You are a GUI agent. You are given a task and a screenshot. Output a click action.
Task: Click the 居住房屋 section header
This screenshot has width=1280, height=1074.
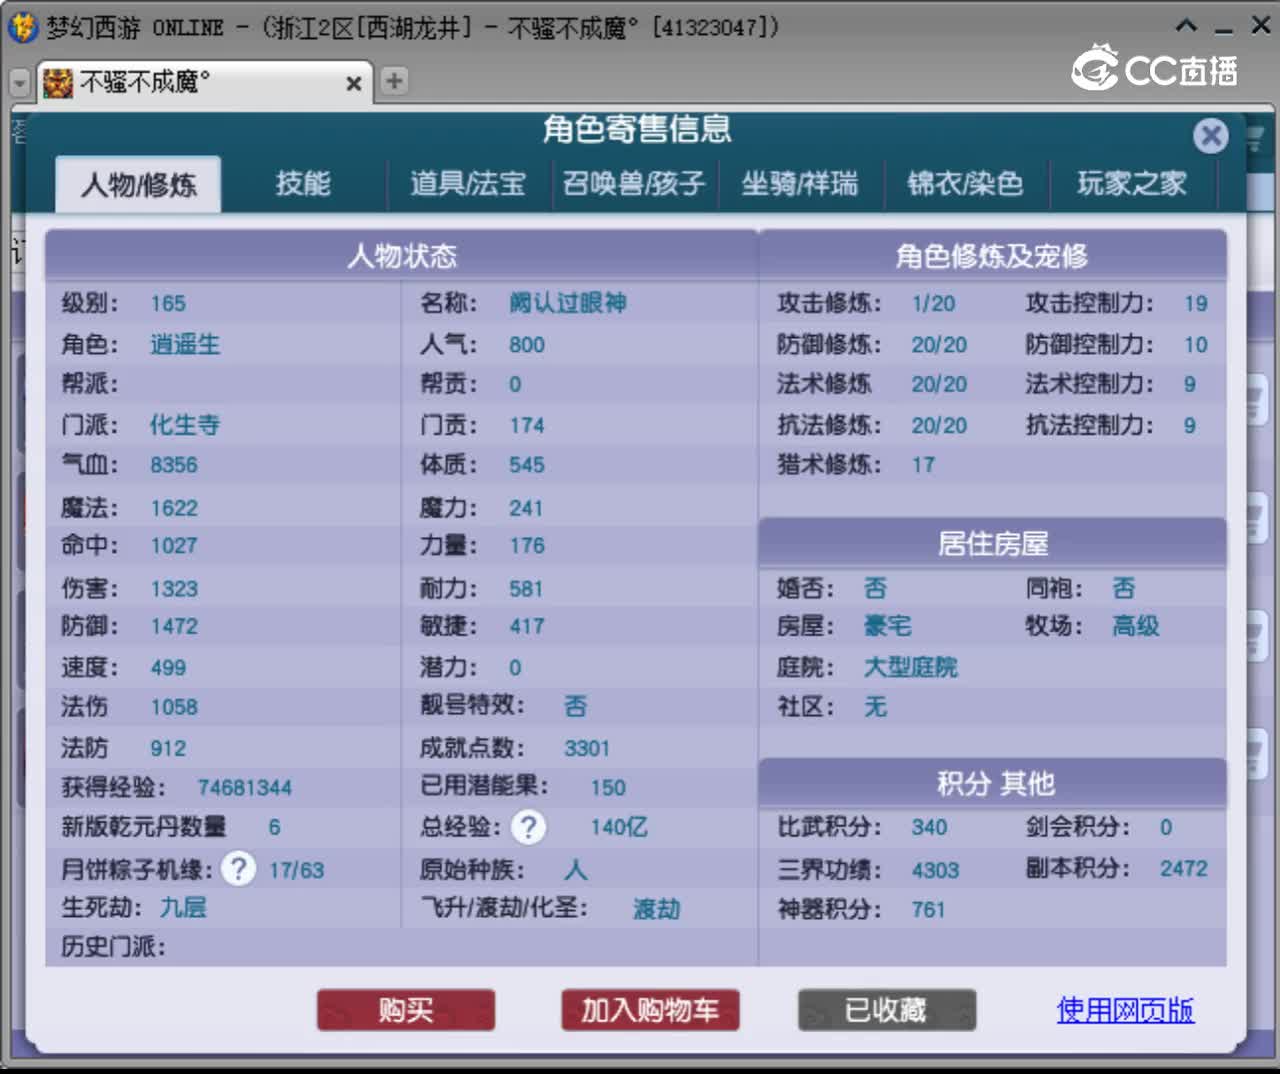[992, 544]
